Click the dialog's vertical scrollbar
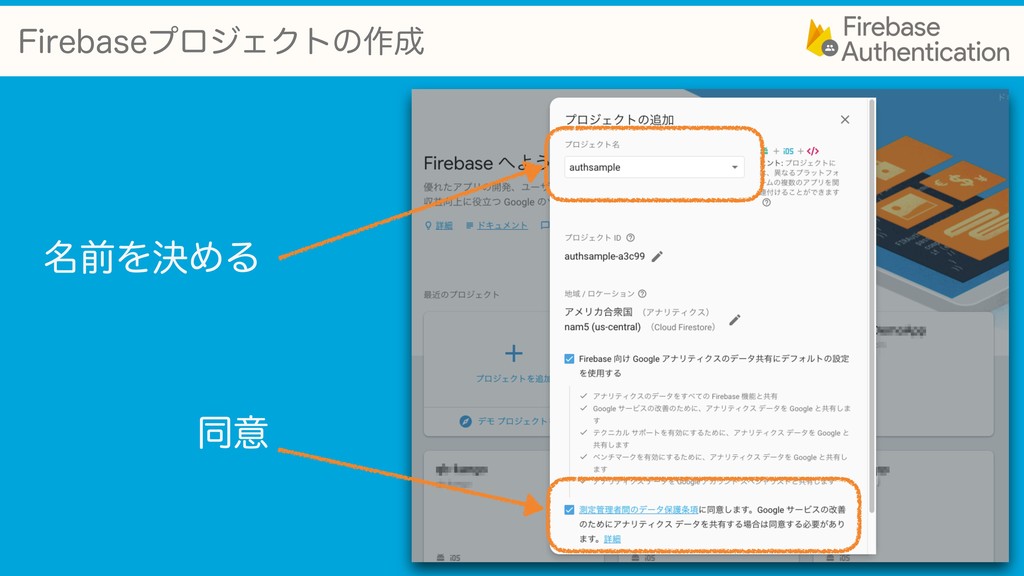 pyautogui.click(x=871, y=306)
